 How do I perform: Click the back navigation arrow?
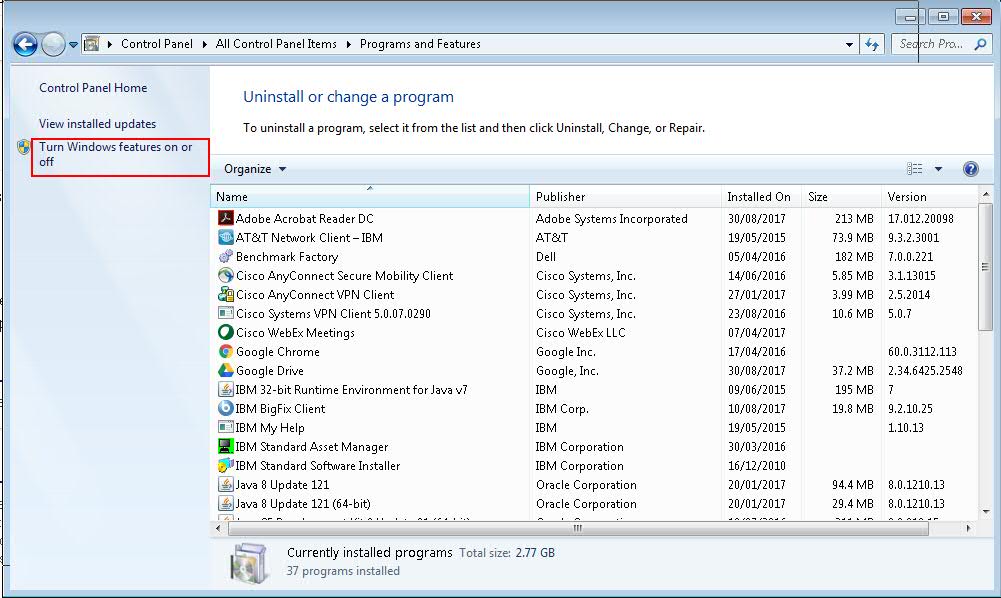point(24,44)
